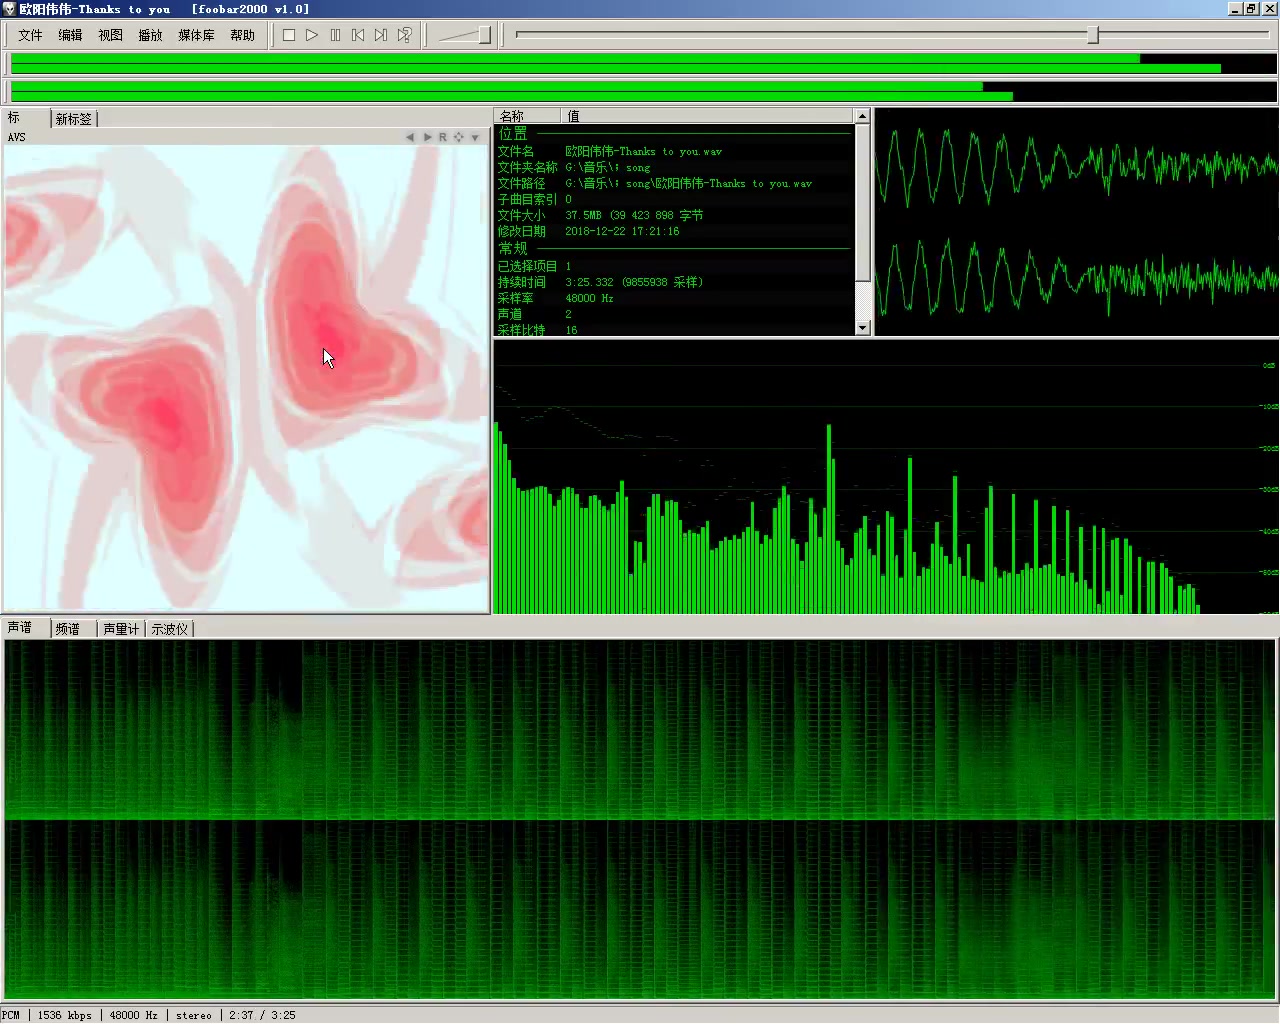Click the AVS heart visualization
Screen dimensions: 1280x1024
point(245,379)
